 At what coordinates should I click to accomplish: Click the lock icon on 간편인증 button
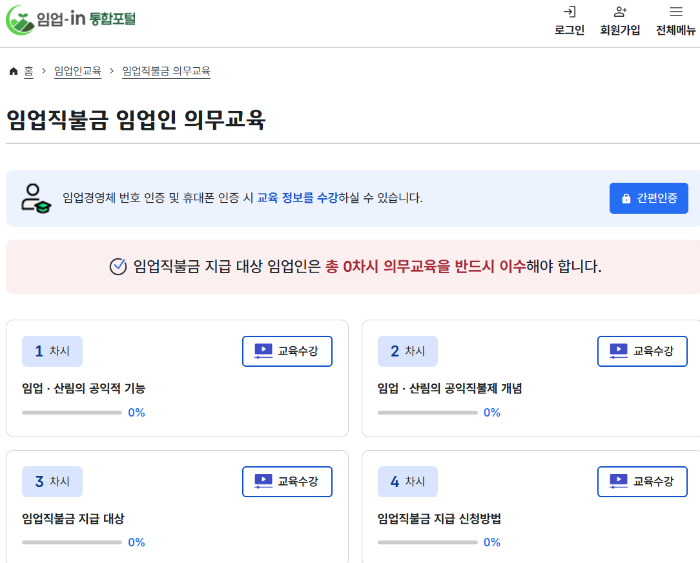coord(626,198)
